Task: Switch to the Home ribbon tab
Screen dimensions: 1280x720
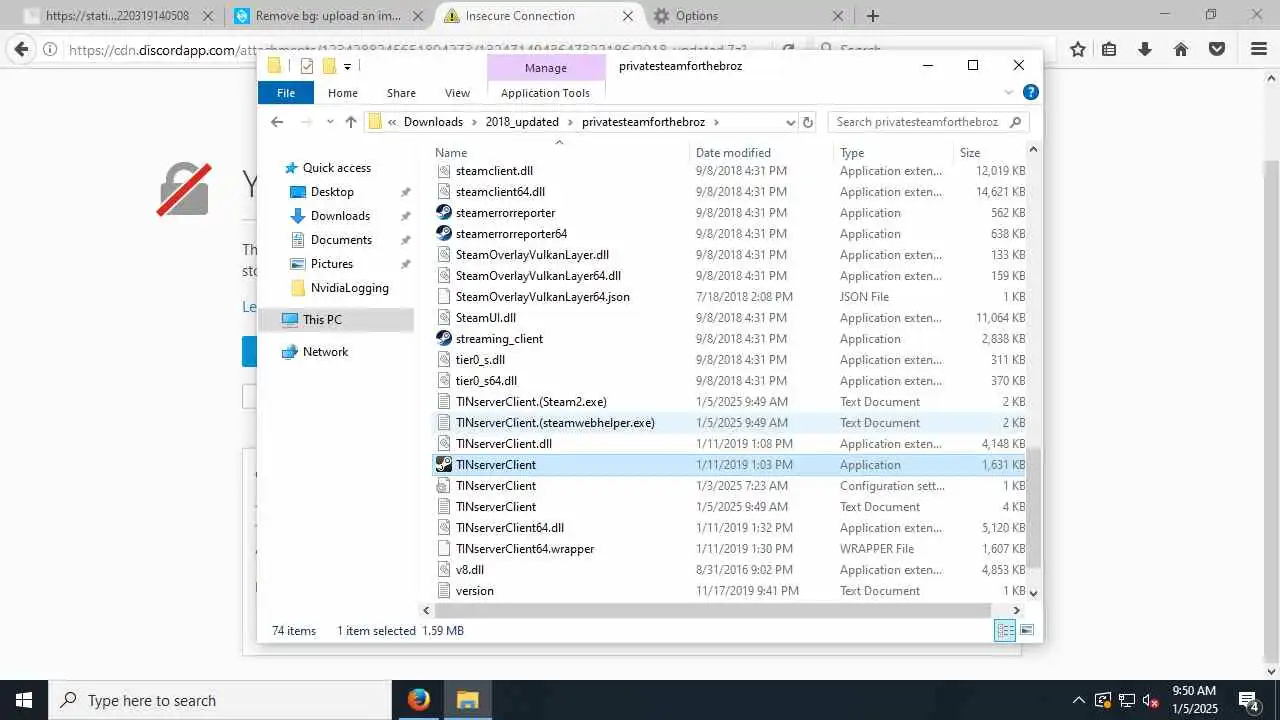Action: pyautogui.click(x=343, y=92)
